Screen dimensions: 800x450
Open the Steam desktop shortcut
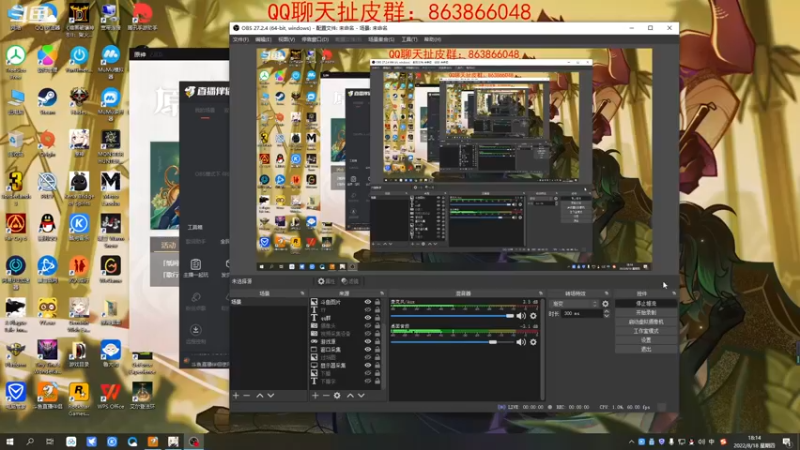click(x=47, y=102)
